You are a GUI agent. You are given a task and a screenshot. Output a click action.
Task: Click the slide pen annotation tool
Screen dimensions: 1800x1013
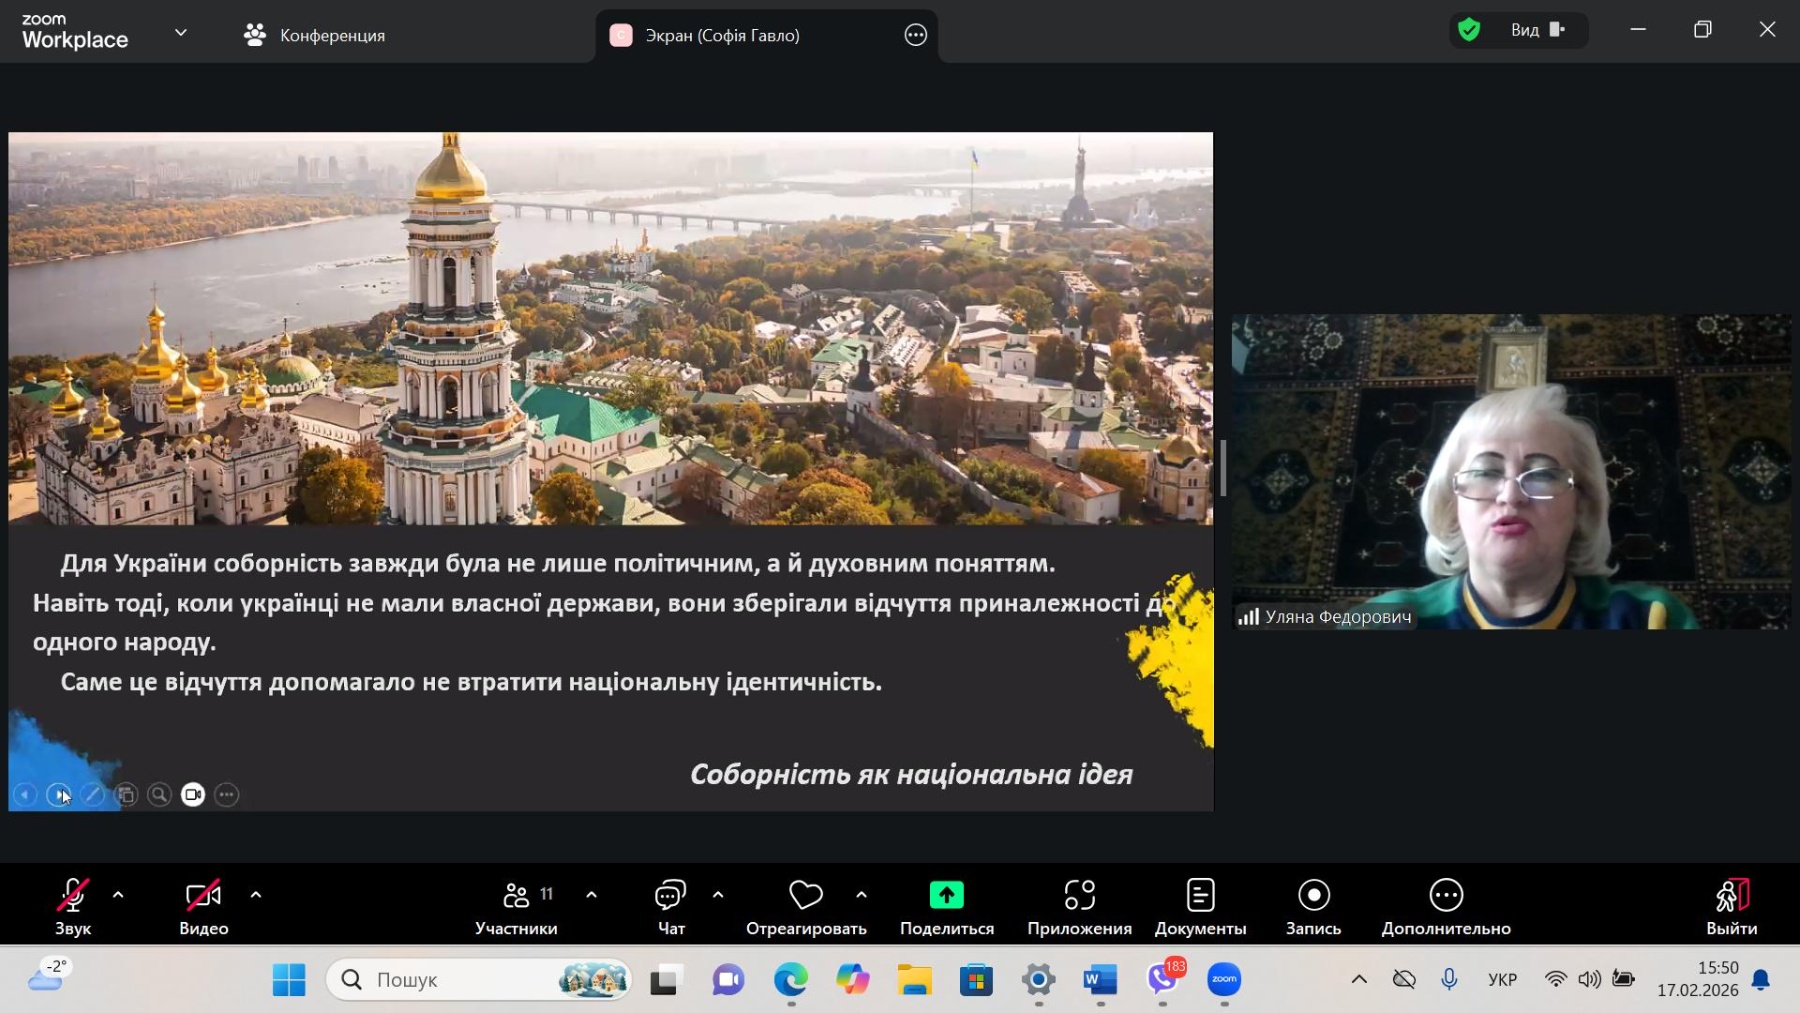(x=92, y=794)
